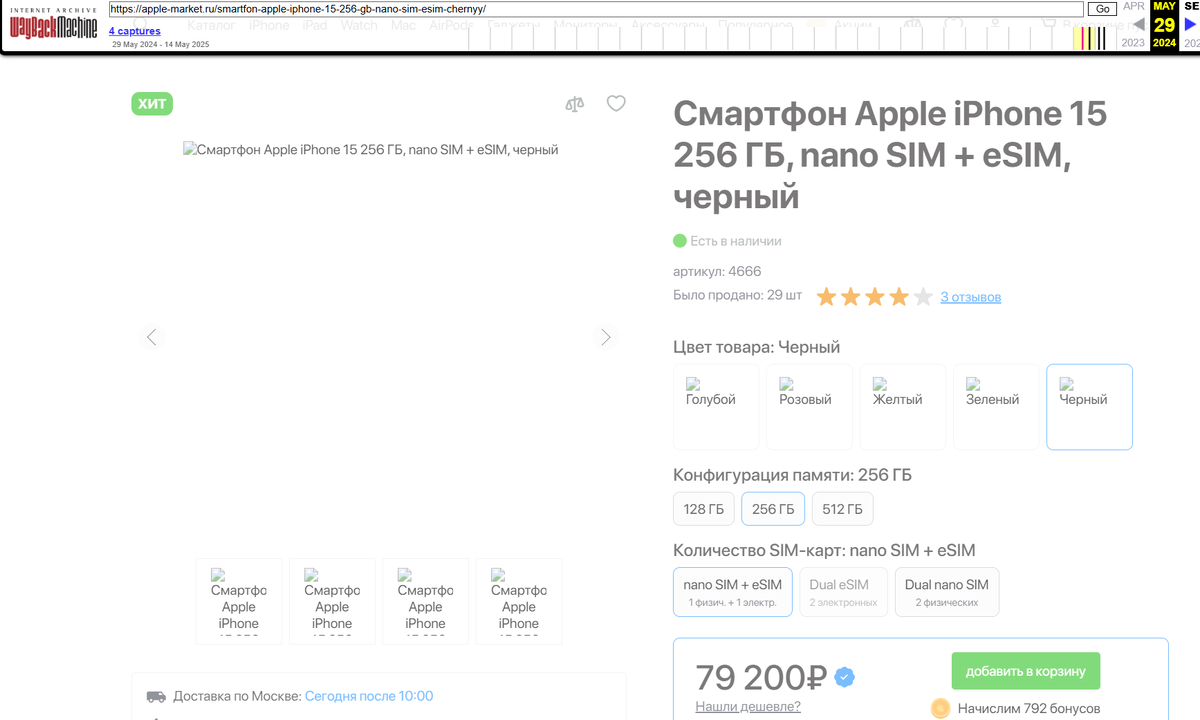This screenshot has width=1200, height=720.
Task: Show next product photo with right arrow
Action: point(606,337)
